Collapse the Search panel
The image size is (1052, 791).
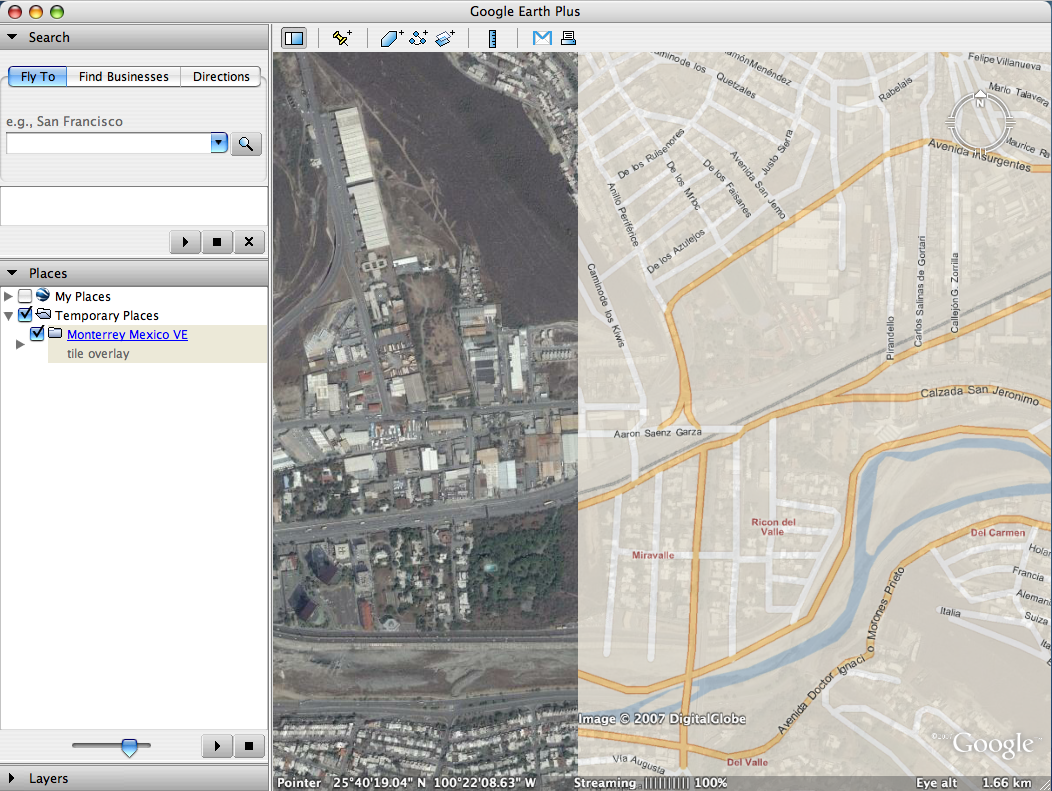[11, 37]
